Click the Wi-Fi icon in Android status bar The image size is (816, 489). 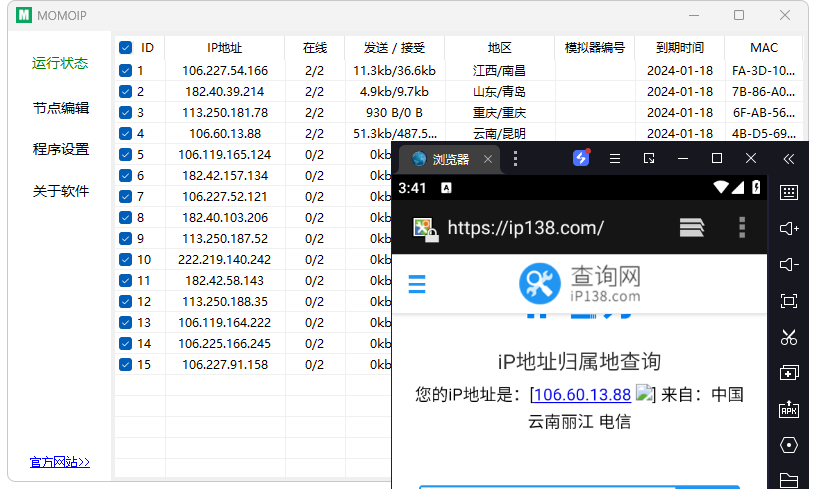click(x=721, y=187)
